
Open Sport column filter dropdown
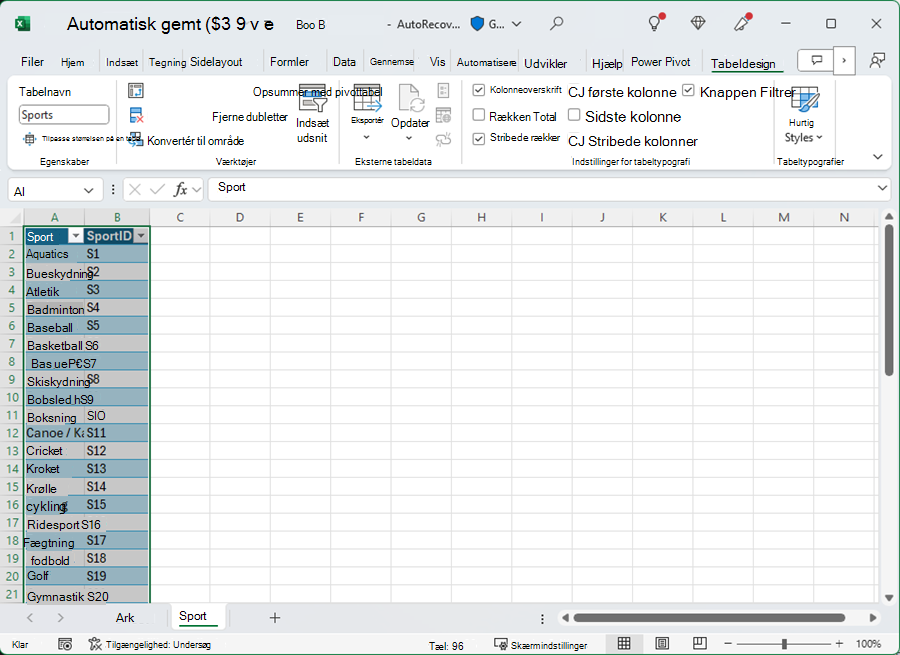click(x=75, y=237)
